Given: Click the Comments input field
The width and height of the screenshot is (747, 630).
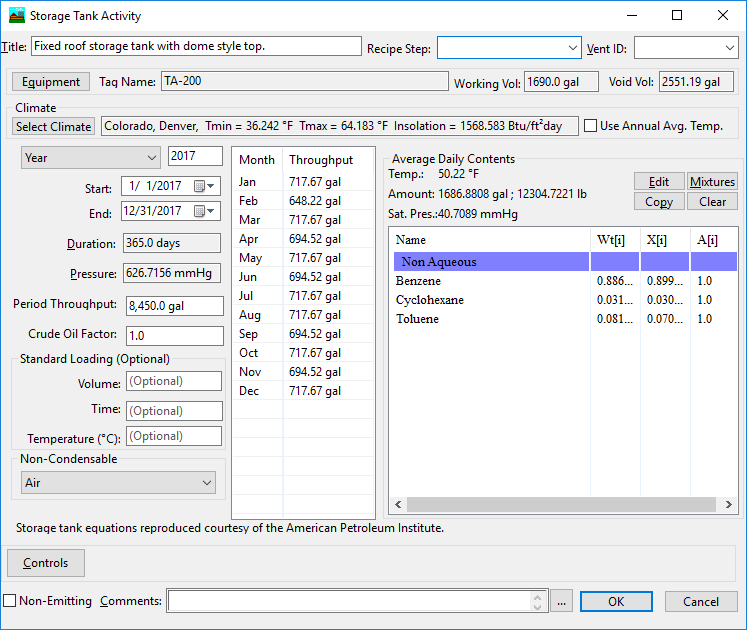Looking at the screenshot, I should pos(349,601).
